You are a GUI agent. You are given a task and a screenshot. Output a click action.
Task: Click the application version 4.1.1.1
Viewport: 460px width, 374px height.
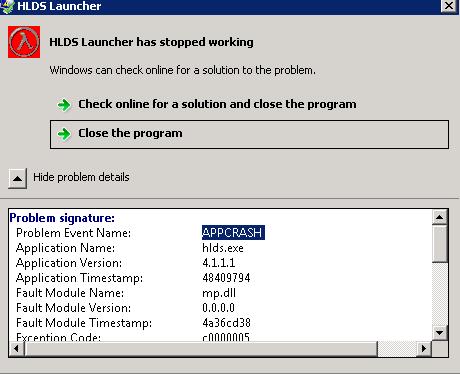[218, 263]
